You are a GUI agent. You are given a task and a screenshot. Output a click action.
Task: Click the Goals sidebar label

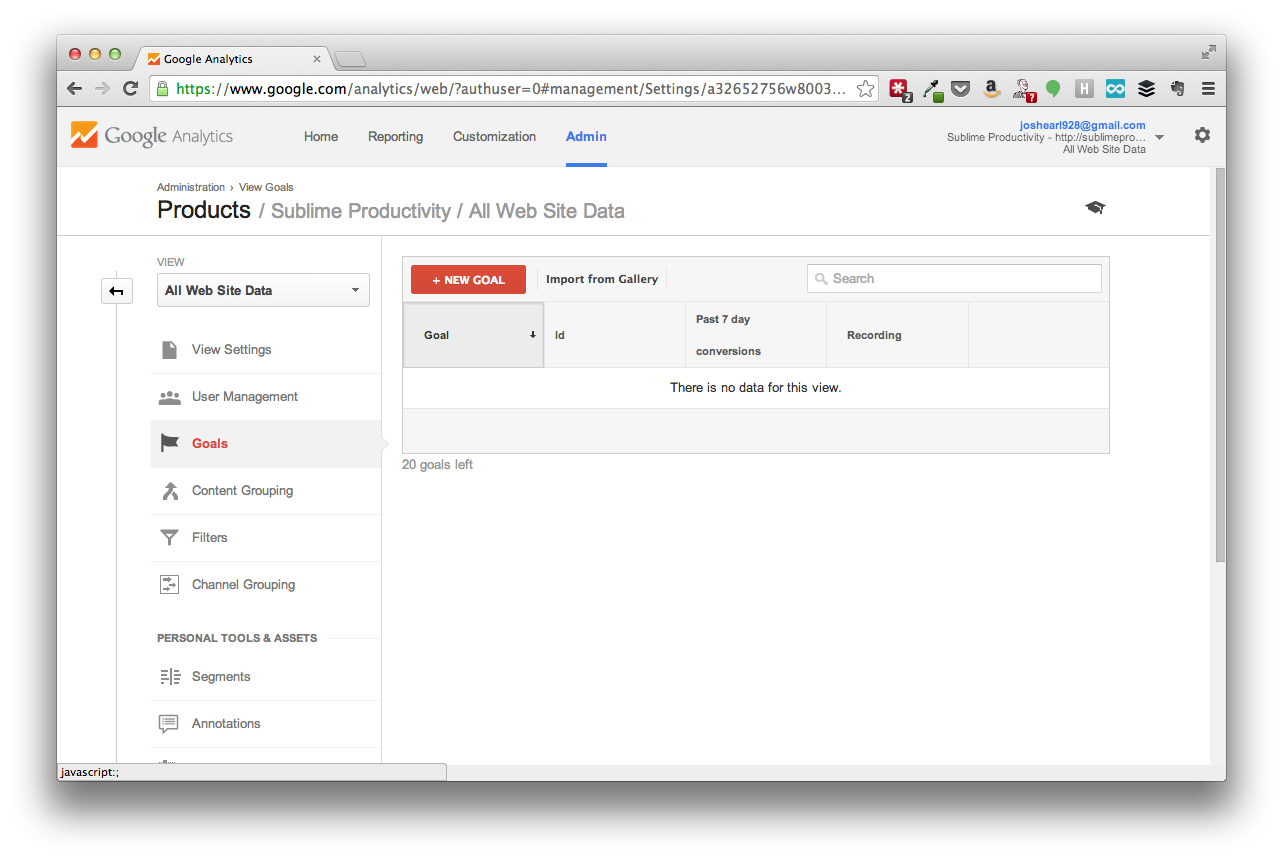[210, 444]
